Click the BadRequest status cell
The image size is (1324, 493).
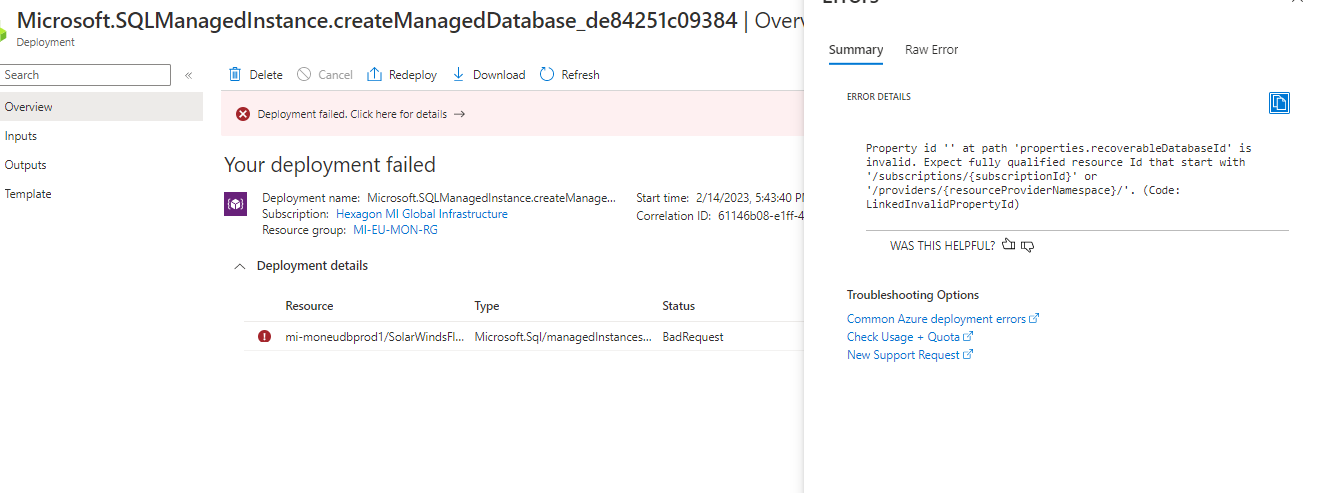(x=693, y=337)
